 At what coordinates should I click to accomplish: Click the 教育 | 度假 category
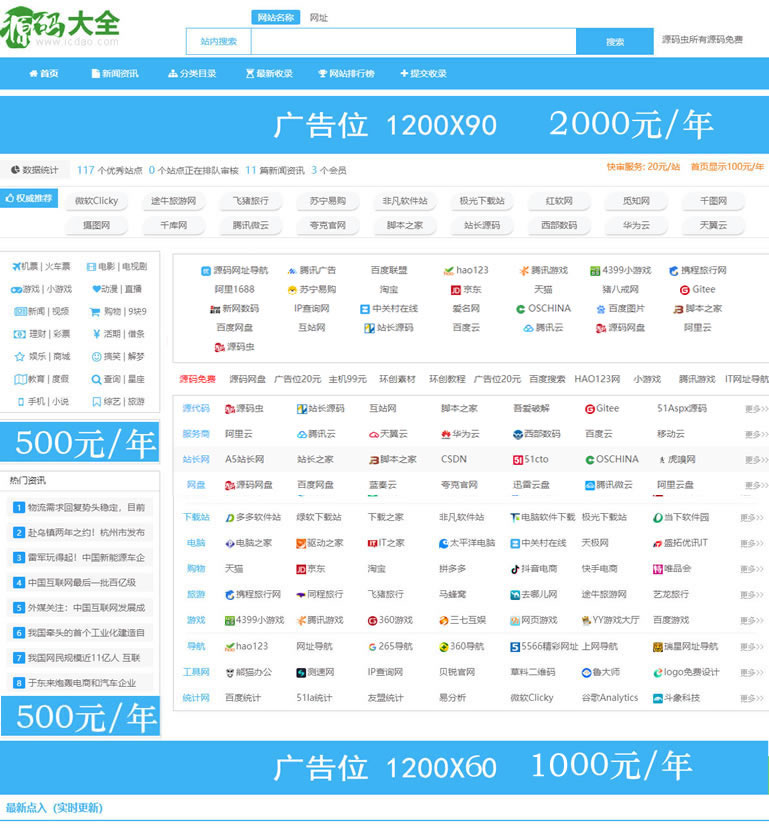[x=41, y=379]
